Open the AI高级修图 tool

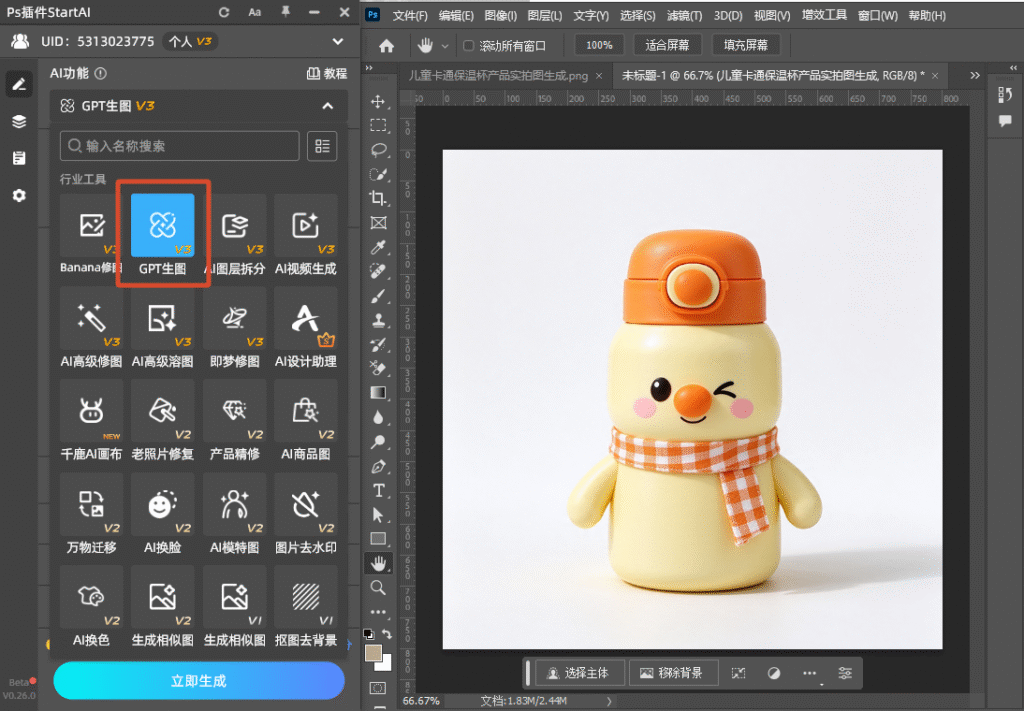[x=91, y=328]
